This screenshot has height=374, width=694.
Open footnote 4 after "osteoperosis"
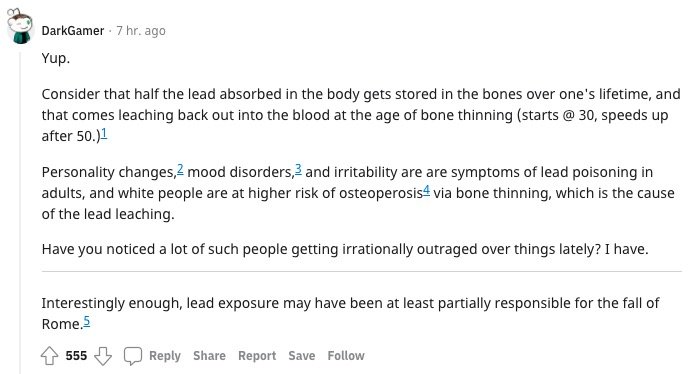click(x=426, y=190)
